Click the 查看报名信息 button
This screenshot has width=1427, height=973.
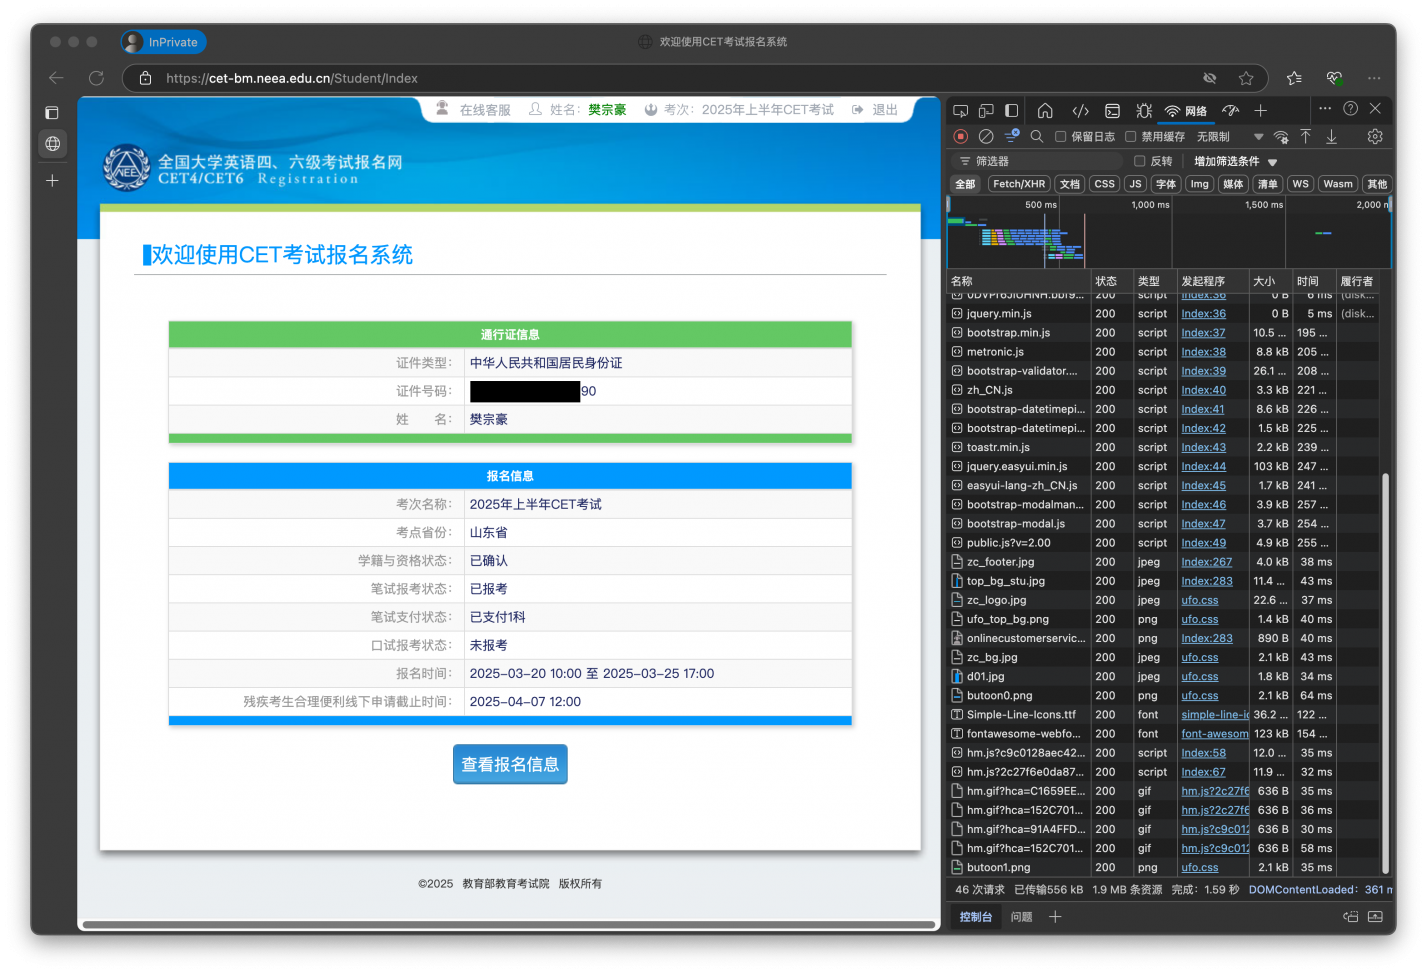pos(510,764)
